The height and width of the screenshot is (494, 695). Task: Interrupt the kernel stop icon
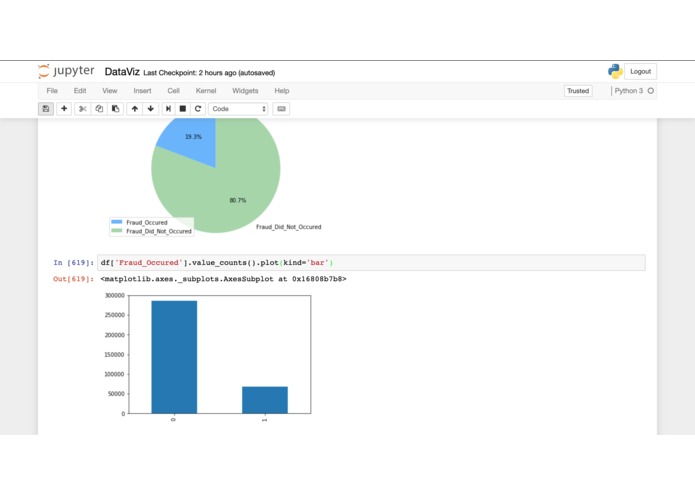pos(183,109)
